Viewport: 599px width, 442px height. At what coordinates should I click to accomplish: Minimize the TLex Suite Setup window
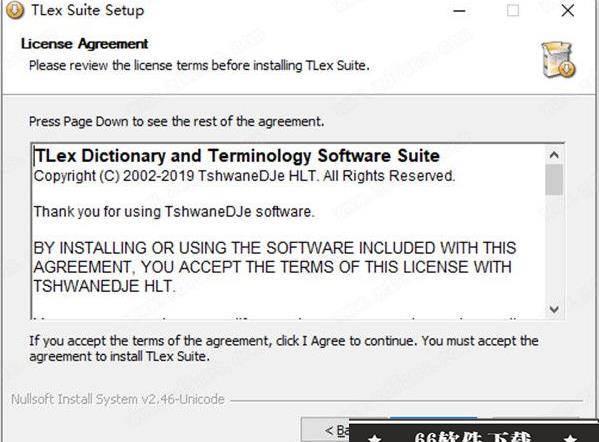click(x=459, y=11)
